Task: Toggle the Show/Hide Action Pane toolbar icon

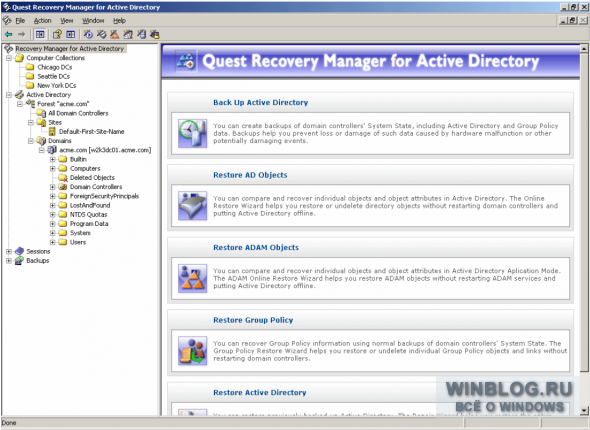Action: (71, 35)
